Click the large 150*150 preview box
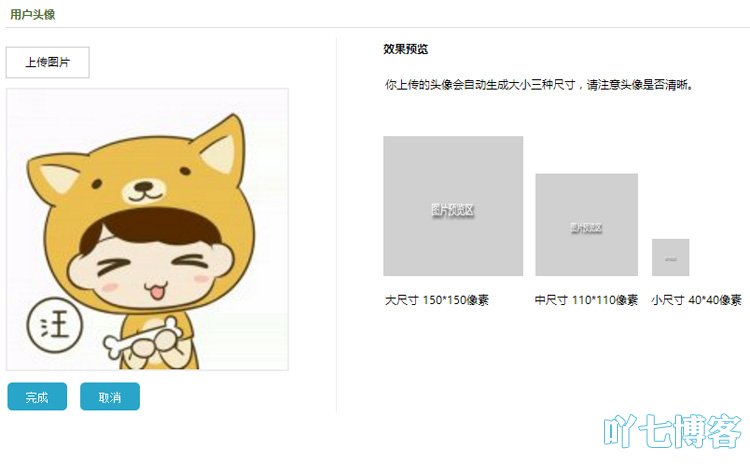 click(x=453, y=206)
